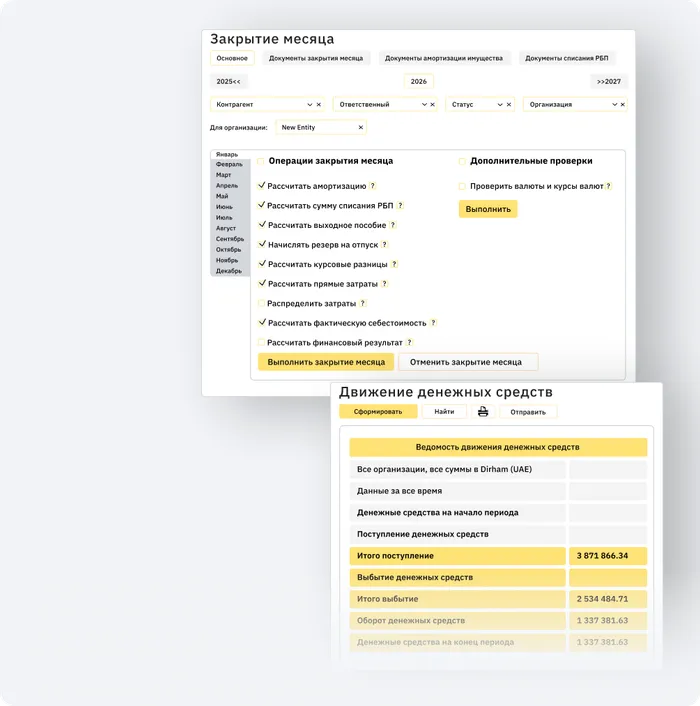Clear the Контрагент filter with its X icon

pyautogui.click(x=319, y=104)
